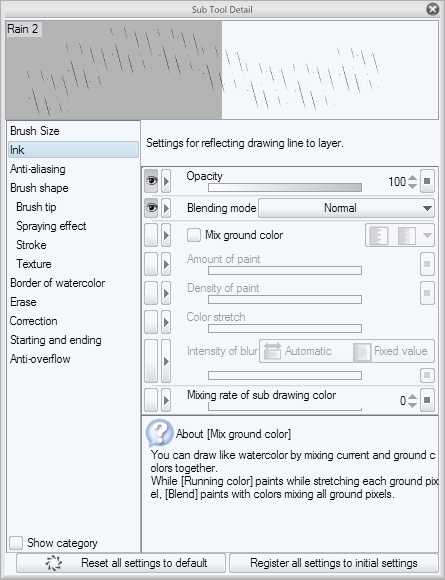
Task: Select Brush Size category
Action: point(73,131)
